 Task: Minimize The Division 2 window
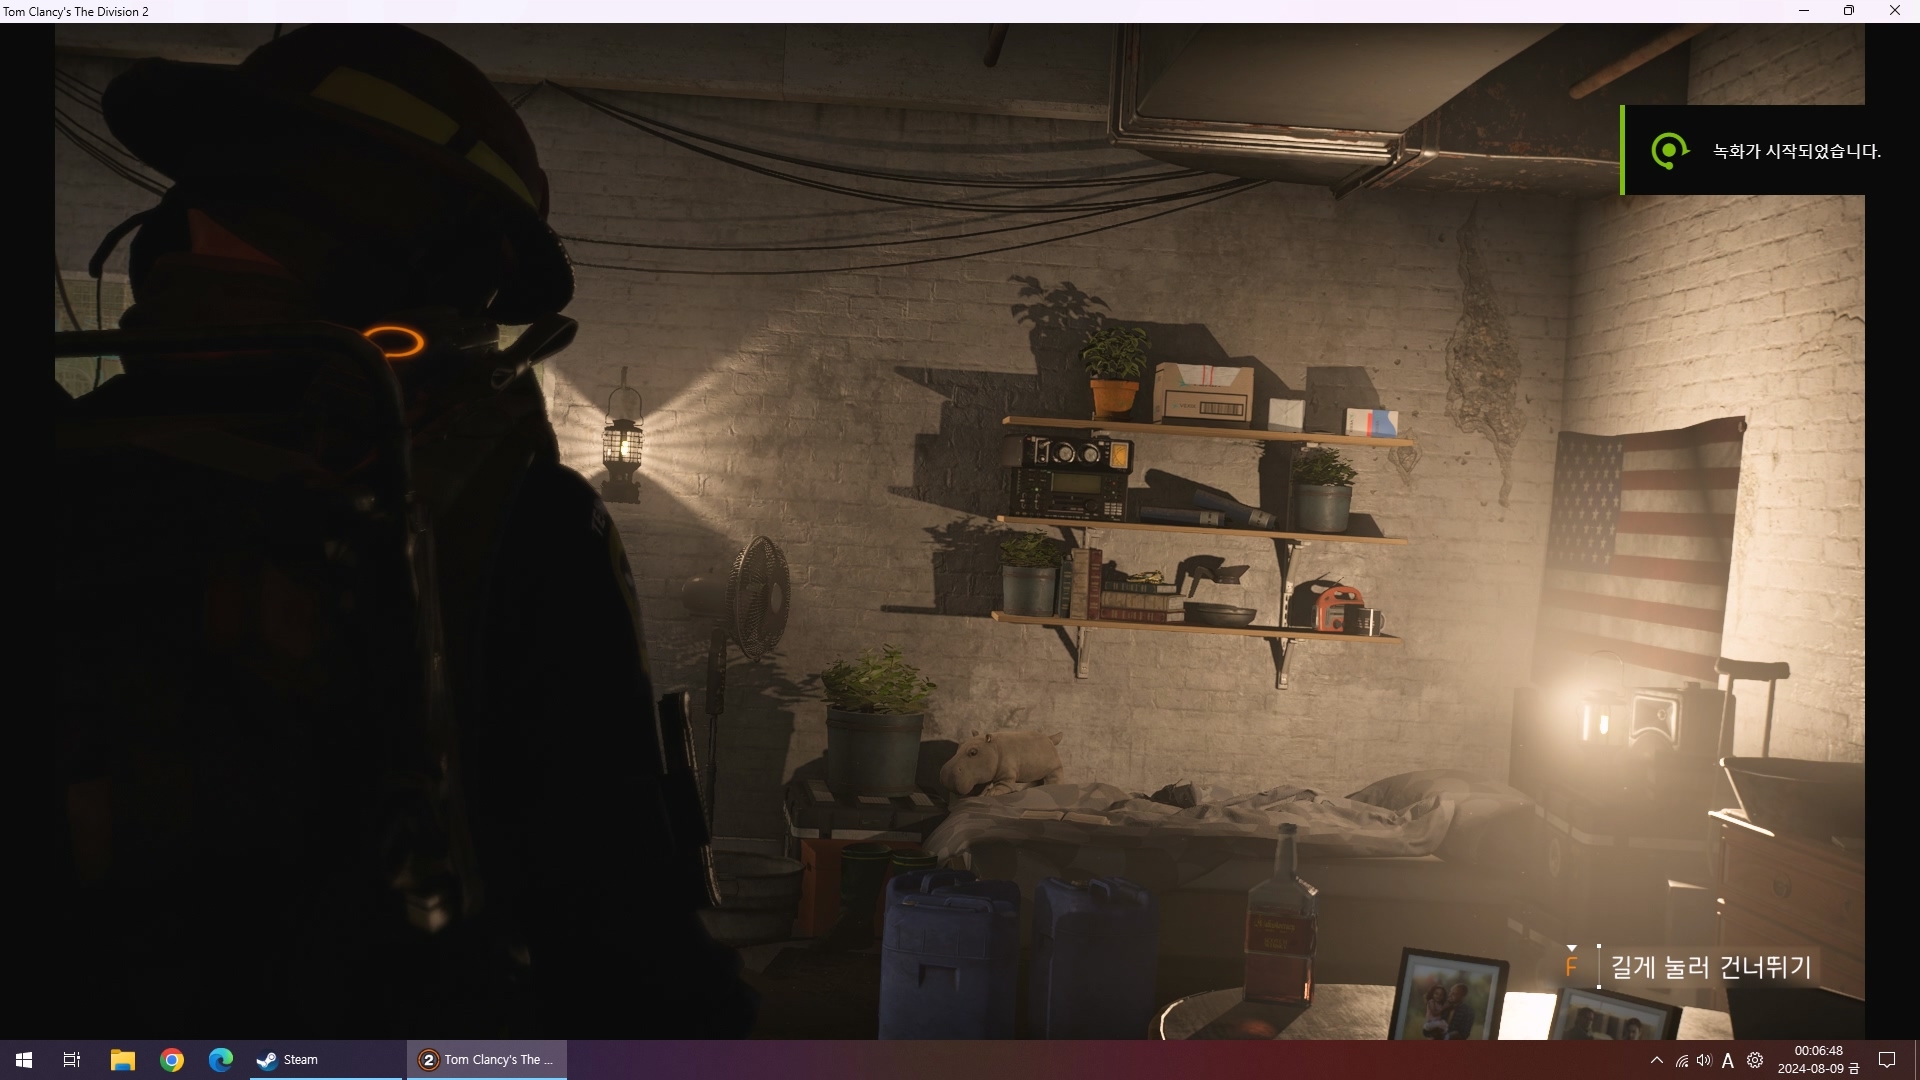1803,11
